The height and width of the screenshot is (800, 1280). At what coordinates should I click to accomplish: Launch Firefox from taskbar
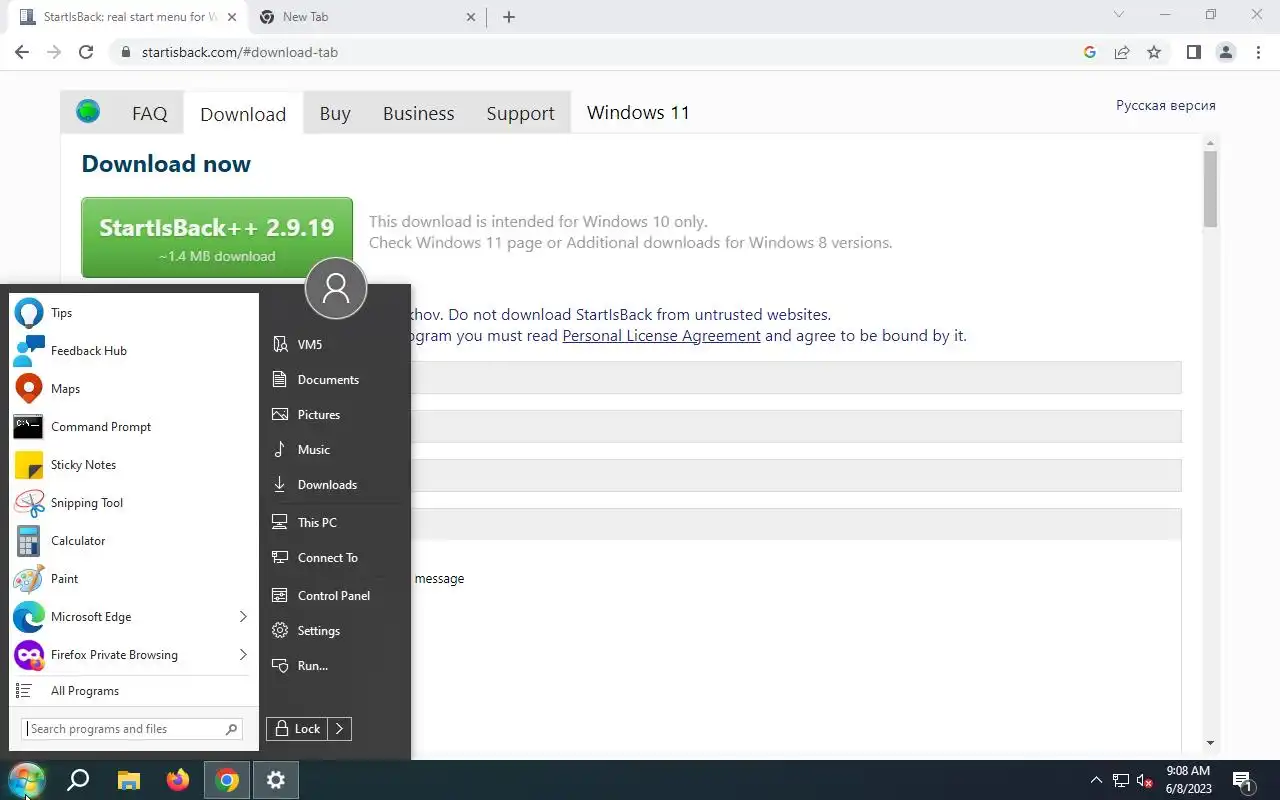(x=178, y=780)
